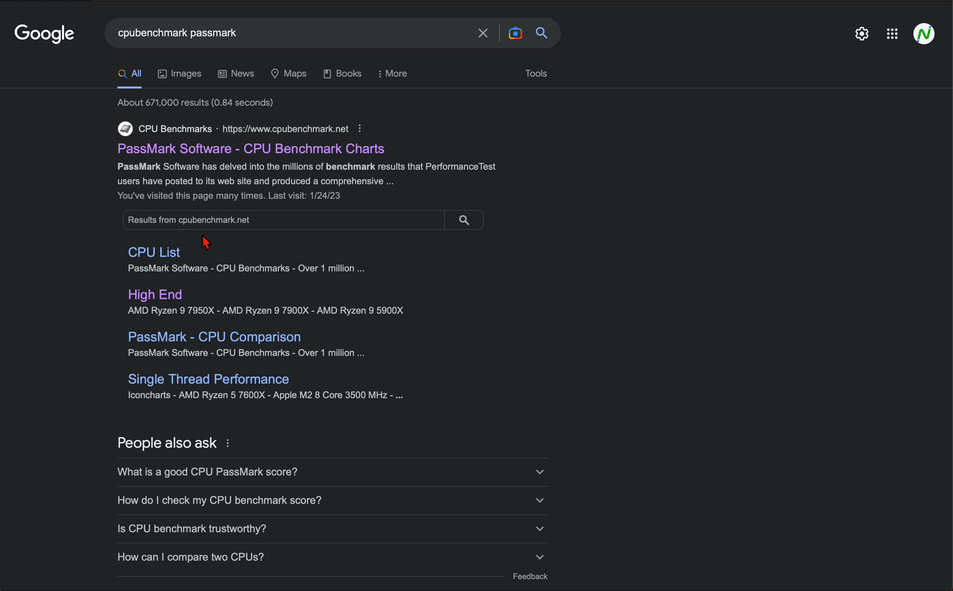
Task: Switch to the News tab
Action: (236, 74)
